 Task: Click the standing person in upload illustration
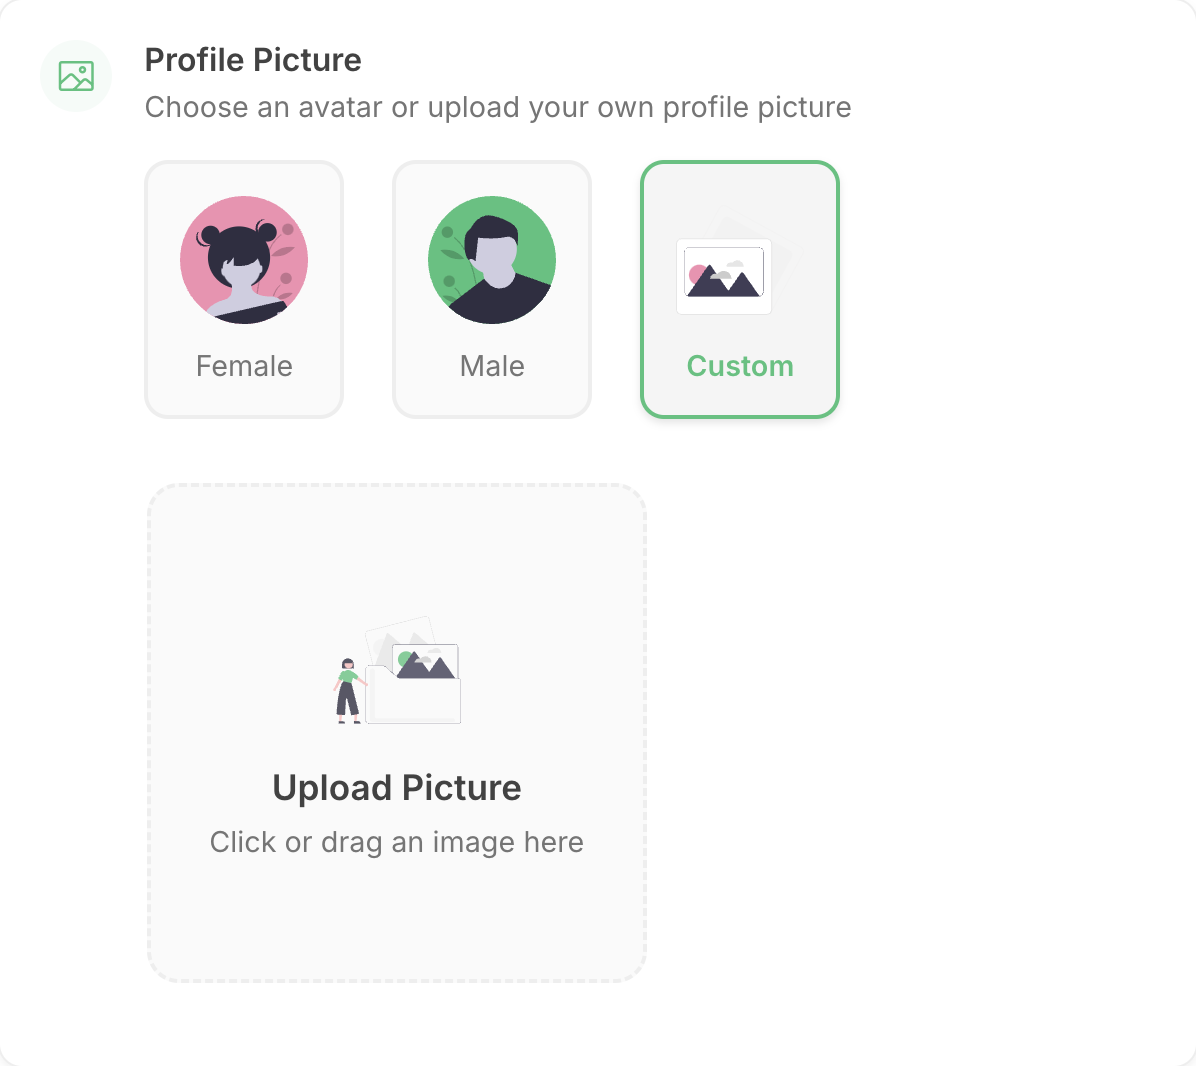(347, 690)
